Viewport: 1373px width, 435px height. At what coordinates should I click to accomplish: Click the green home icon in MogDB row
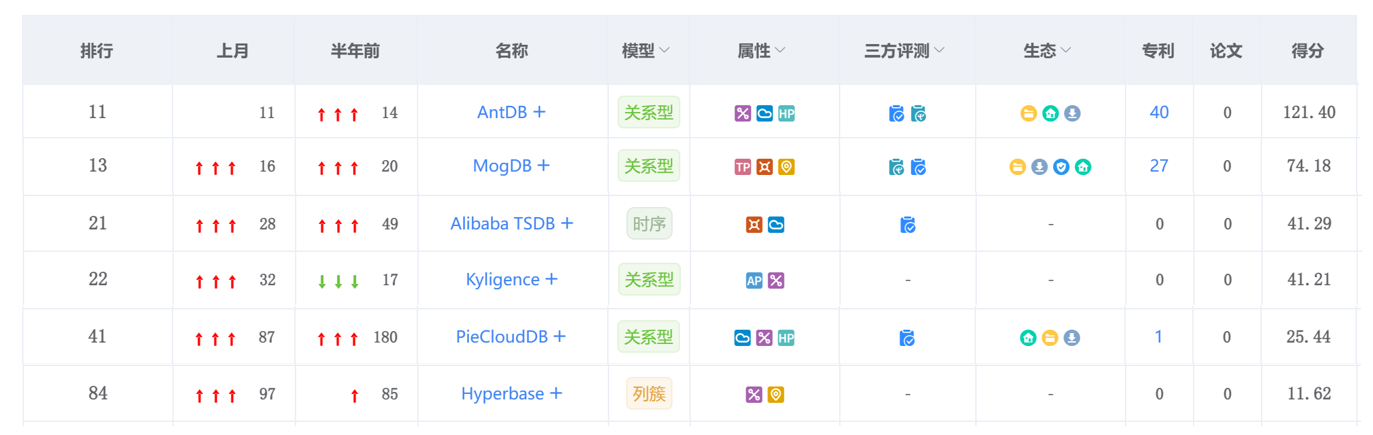coord(1083,167)
